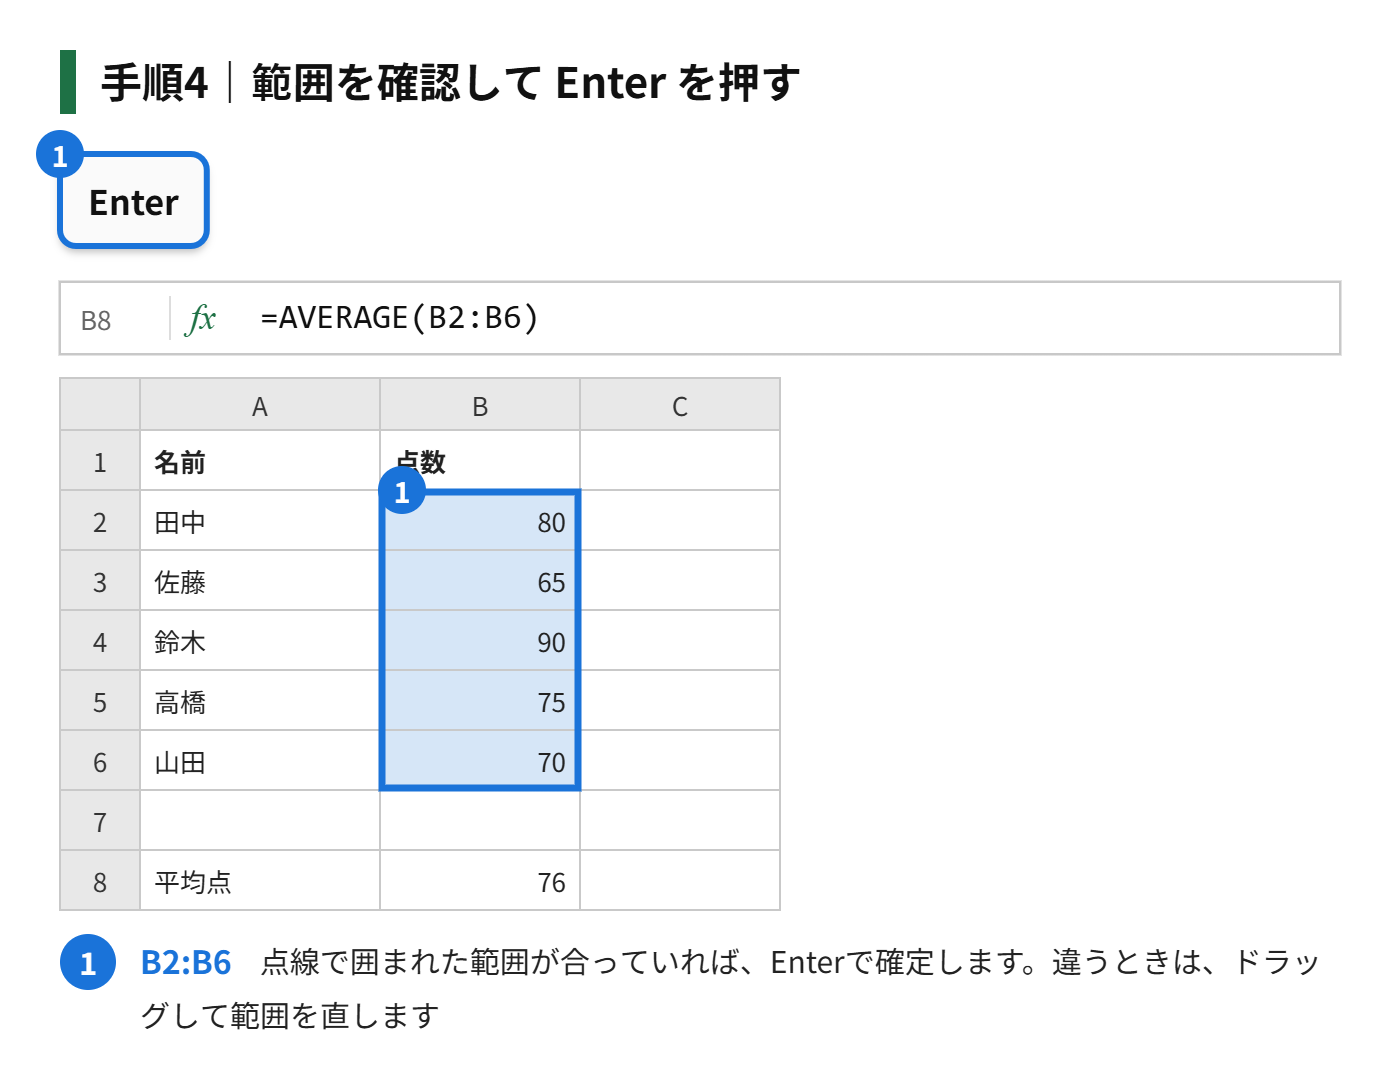Select row 6 header

(x=100, y=761)
